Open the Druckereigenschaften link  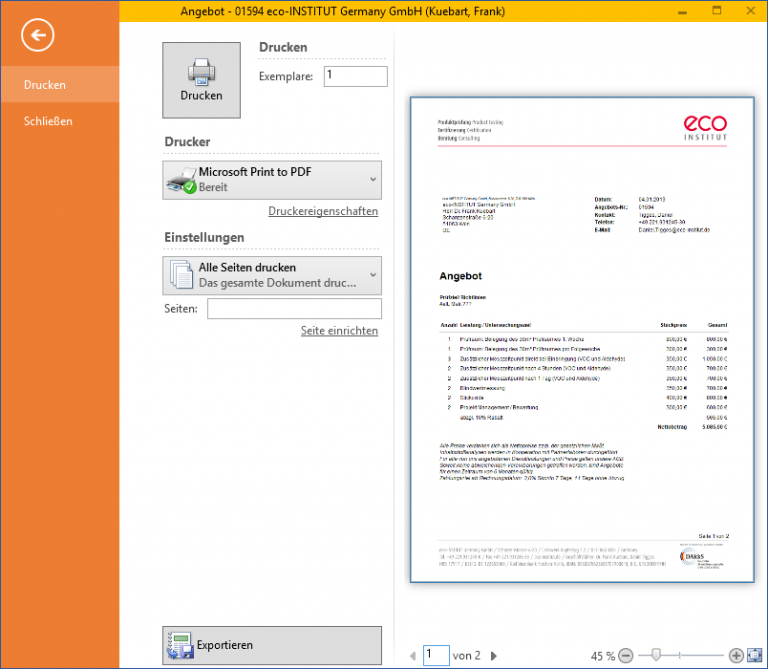click(x=323, y=212)
